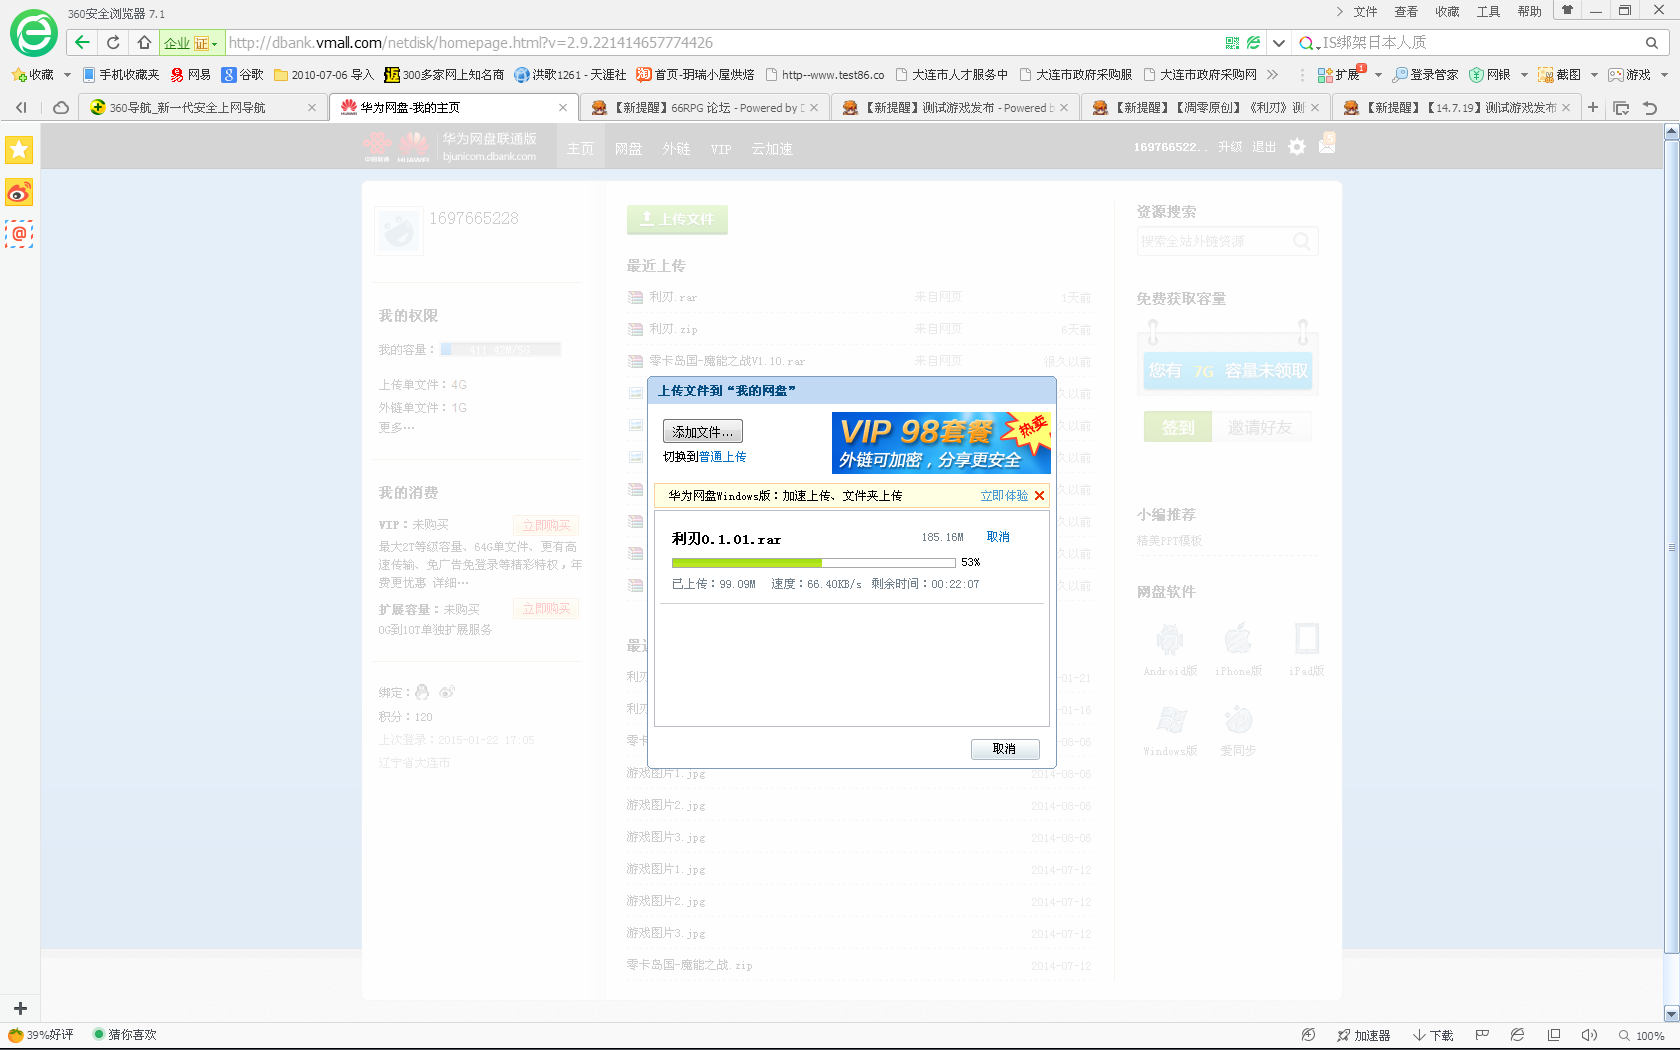Click the 普通上传 link
Screen dimensions: 1680x1050
pyautogui.click(x=722, y=457)
